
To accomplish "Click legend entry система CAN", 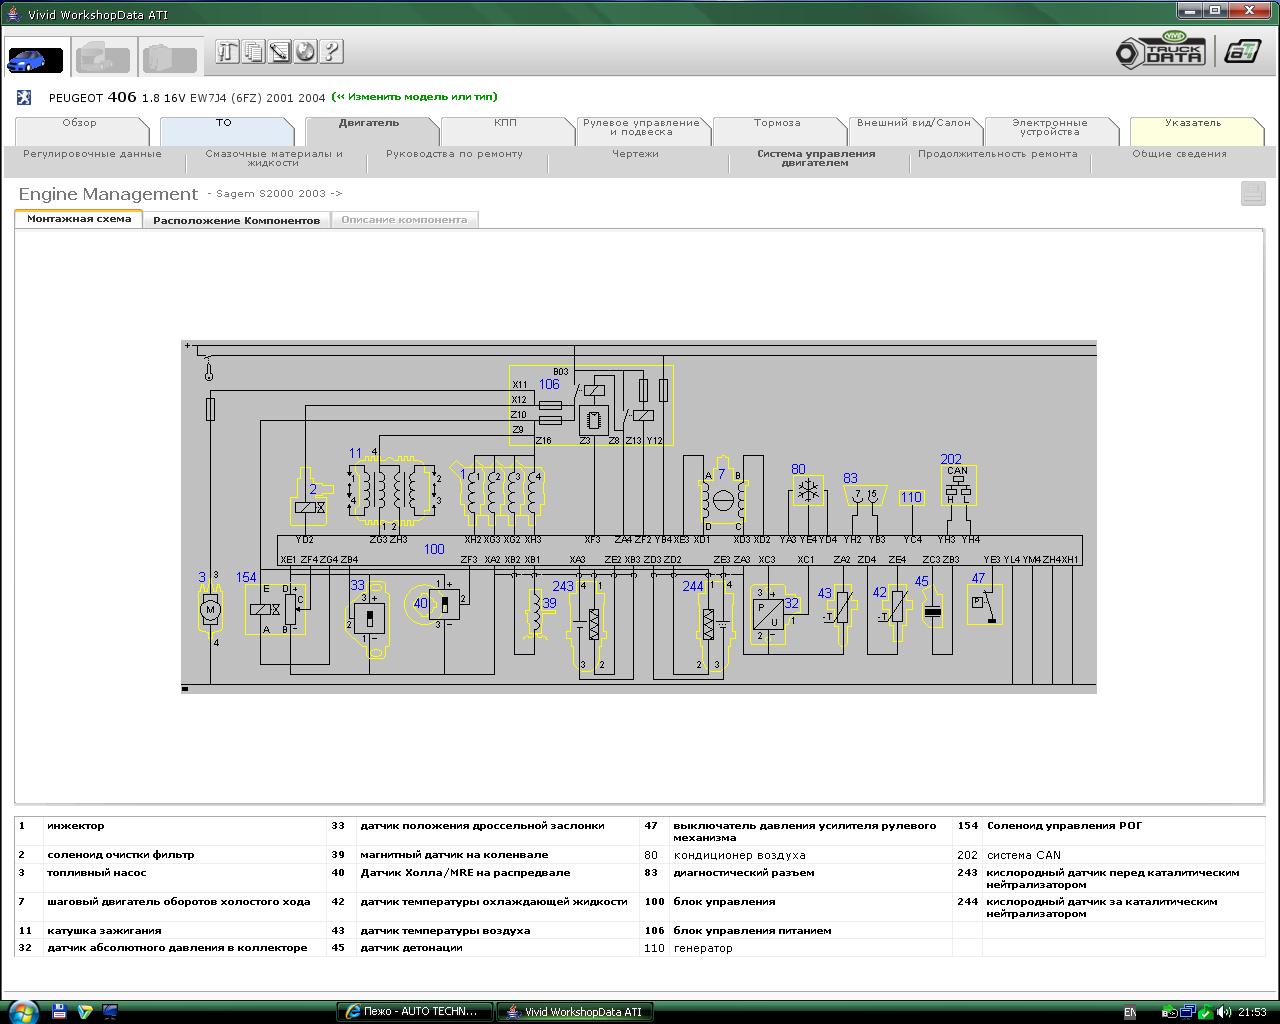I will [x=1023, y=855].
